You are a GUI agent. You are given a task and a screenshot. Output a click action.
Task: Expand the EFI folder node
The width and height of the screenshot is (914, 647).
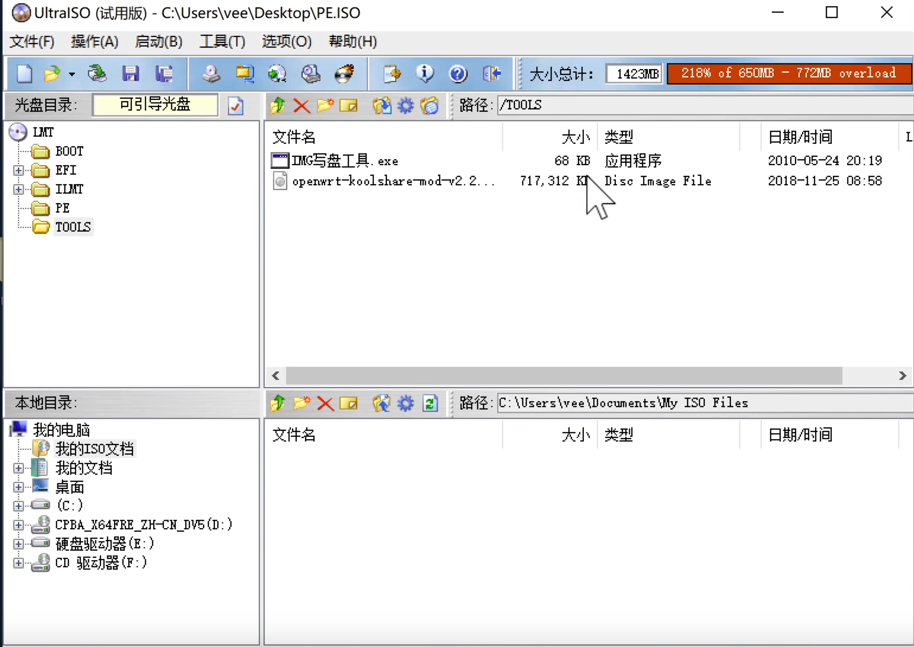pyautogui.click(x=19, y=171)
